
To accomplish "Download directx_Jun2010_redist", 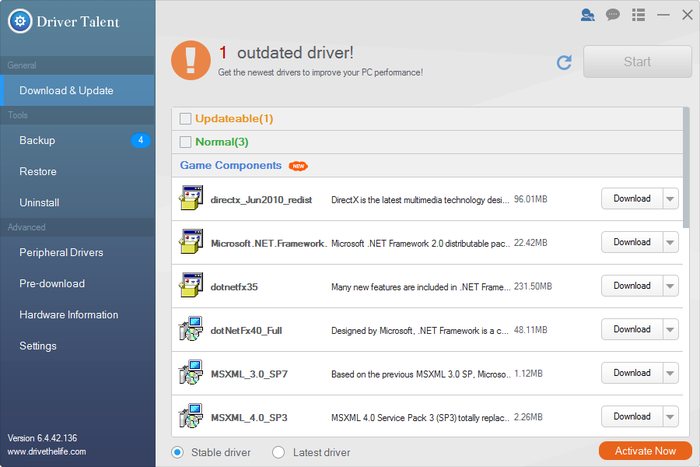I will coord(632,199).
